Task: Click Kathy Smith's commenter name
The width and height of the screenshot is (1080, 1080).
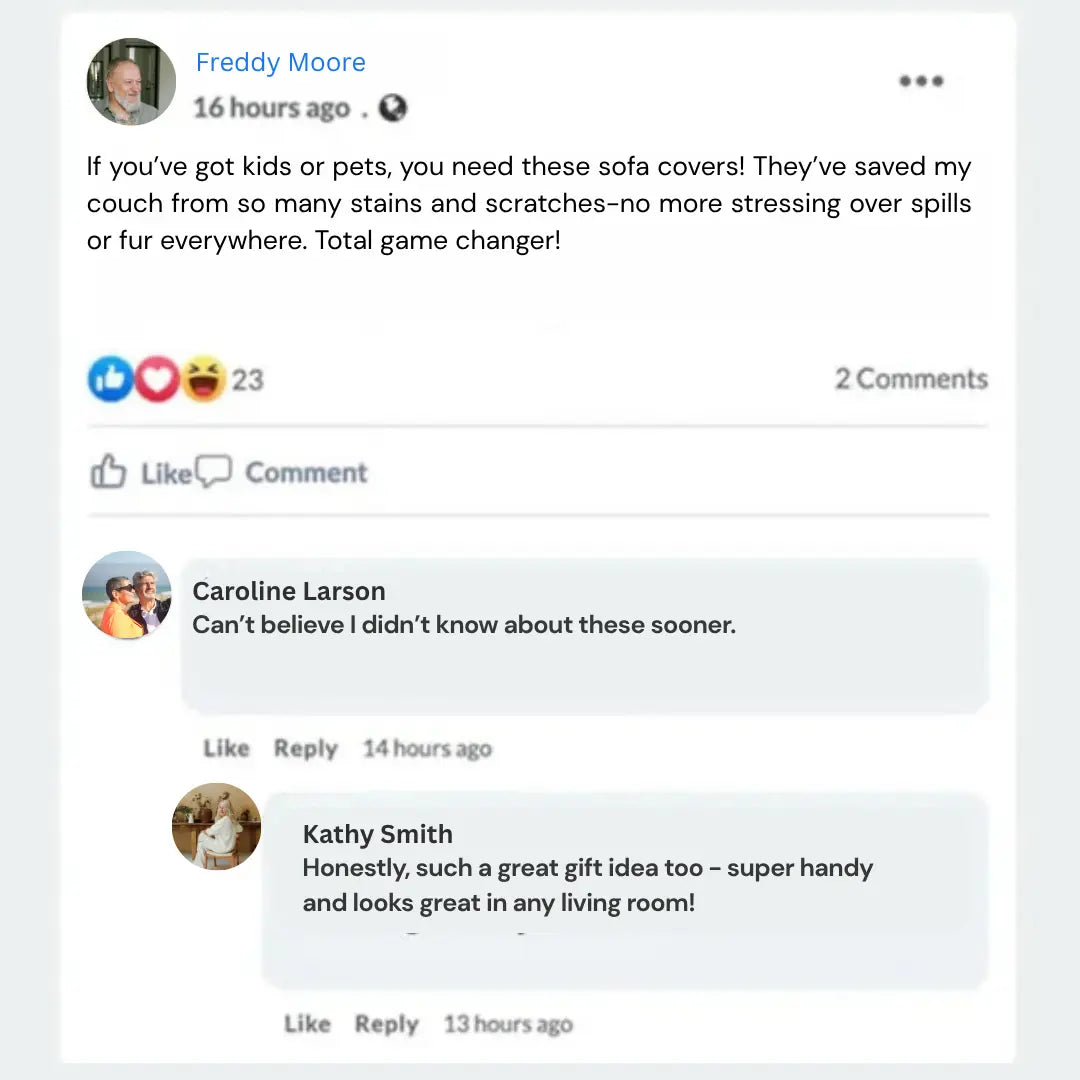Action: coord(378,834)
